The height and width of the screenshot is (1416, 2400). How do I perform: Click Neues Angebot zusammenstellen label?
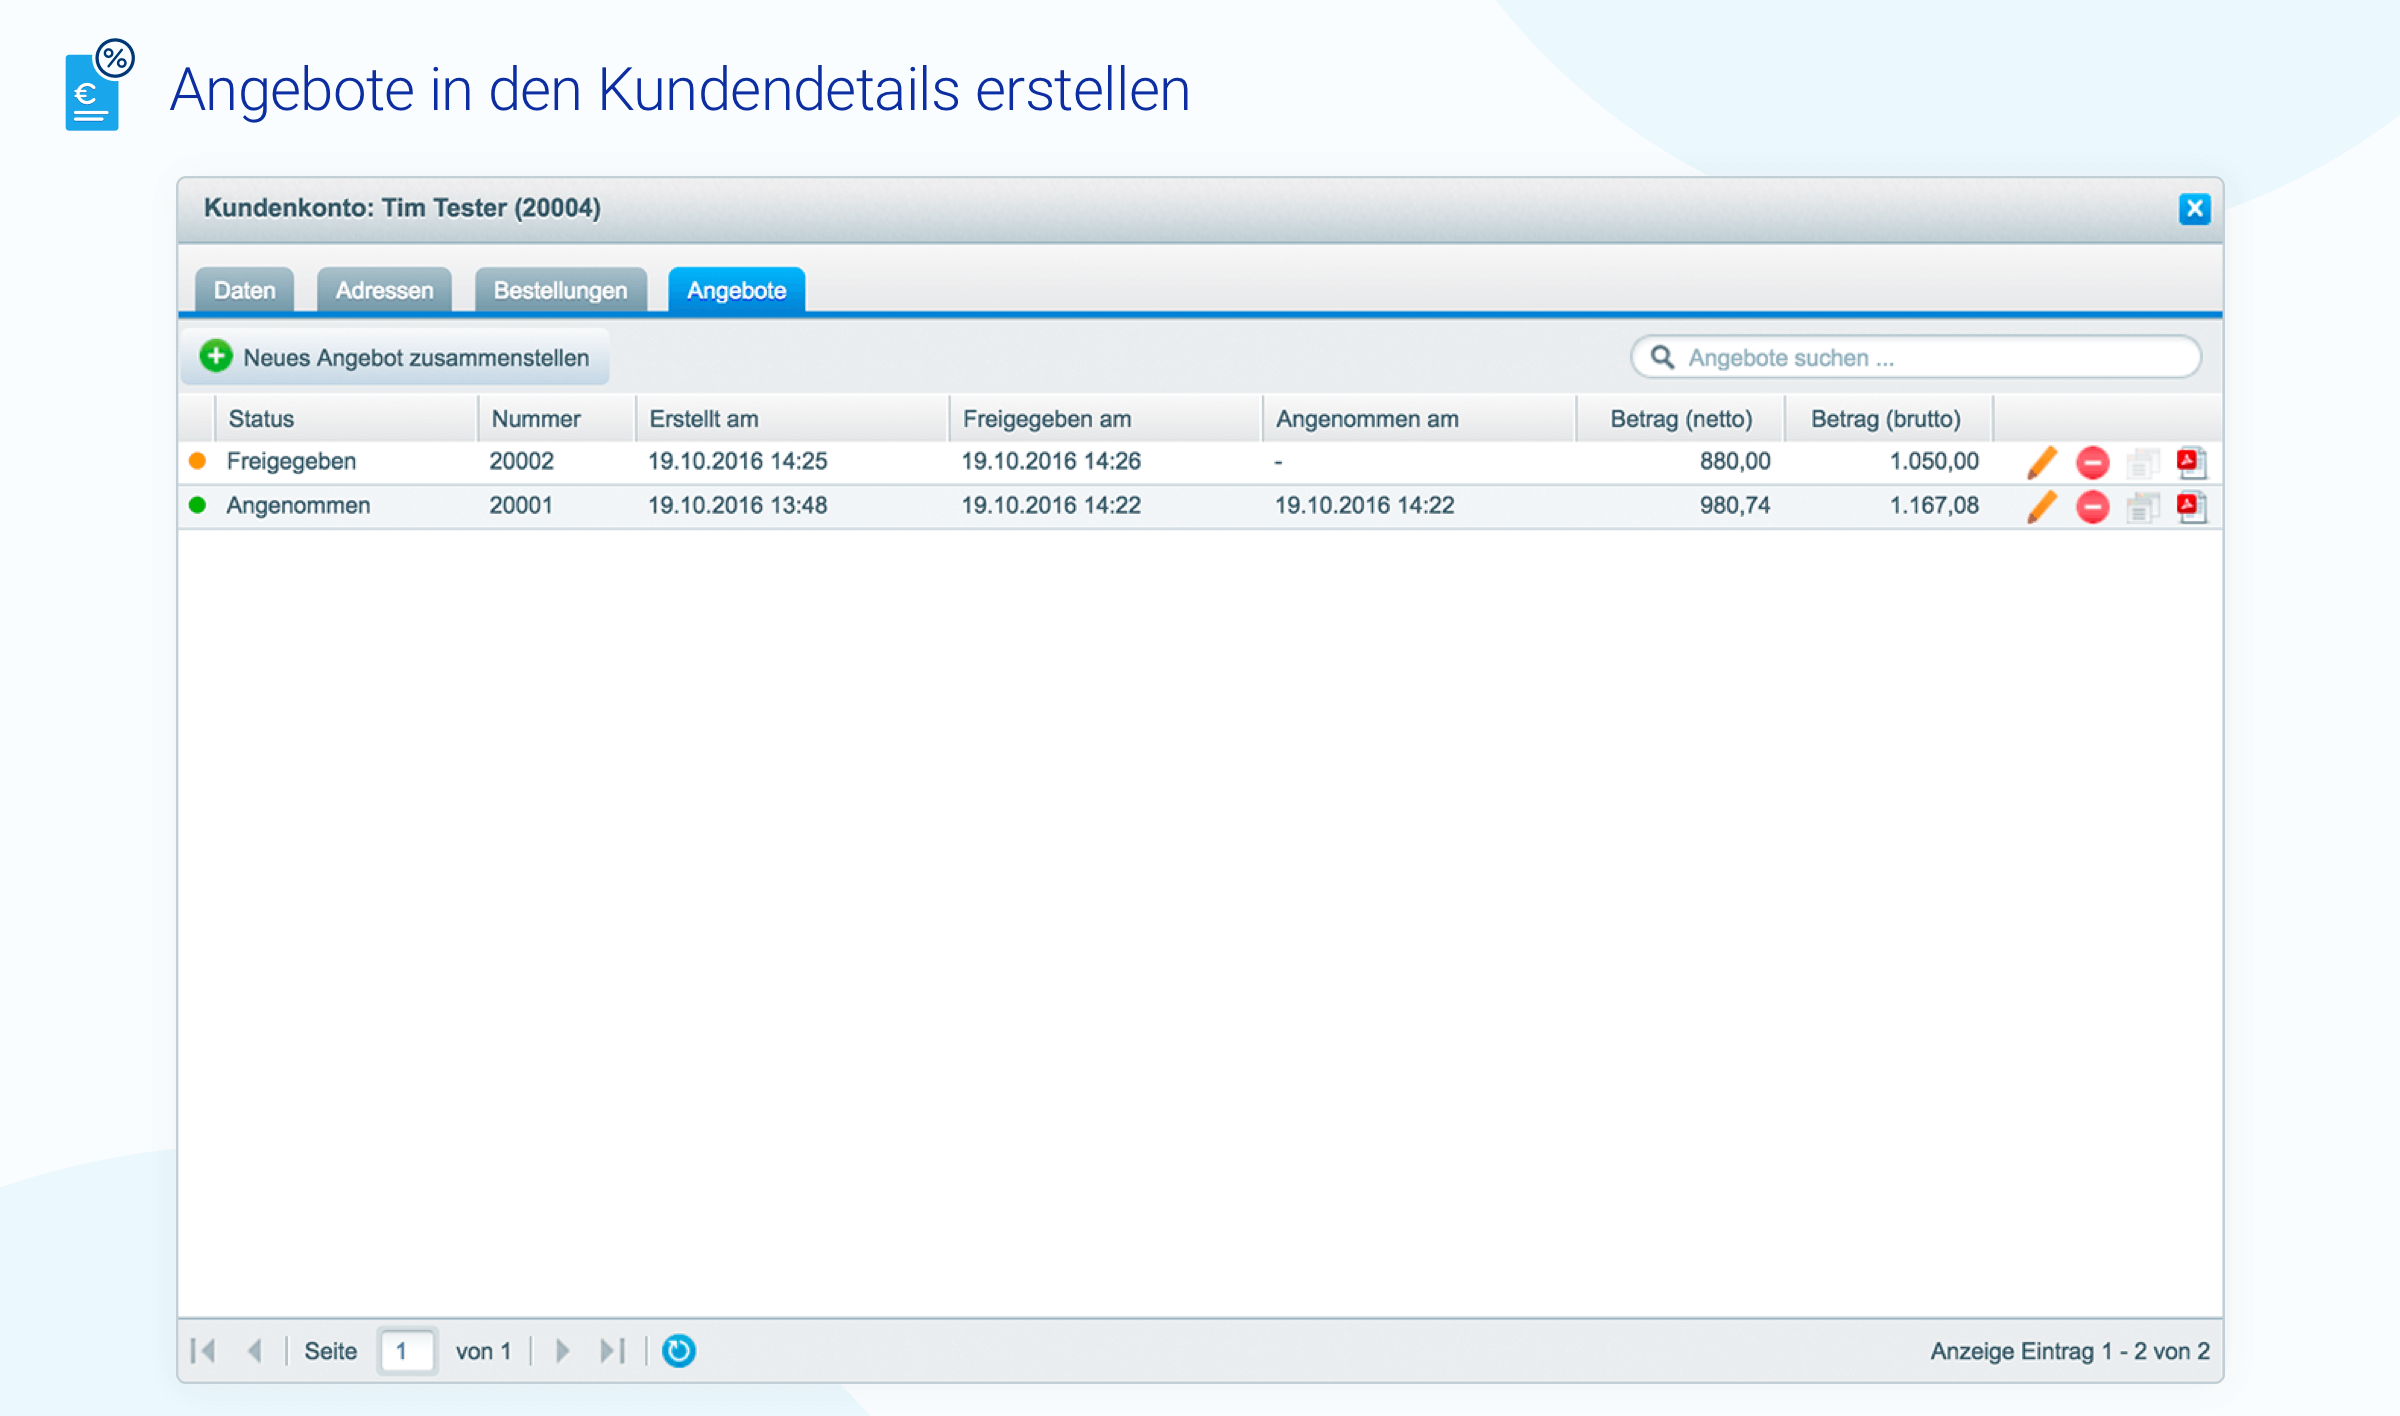click(416, 358)
